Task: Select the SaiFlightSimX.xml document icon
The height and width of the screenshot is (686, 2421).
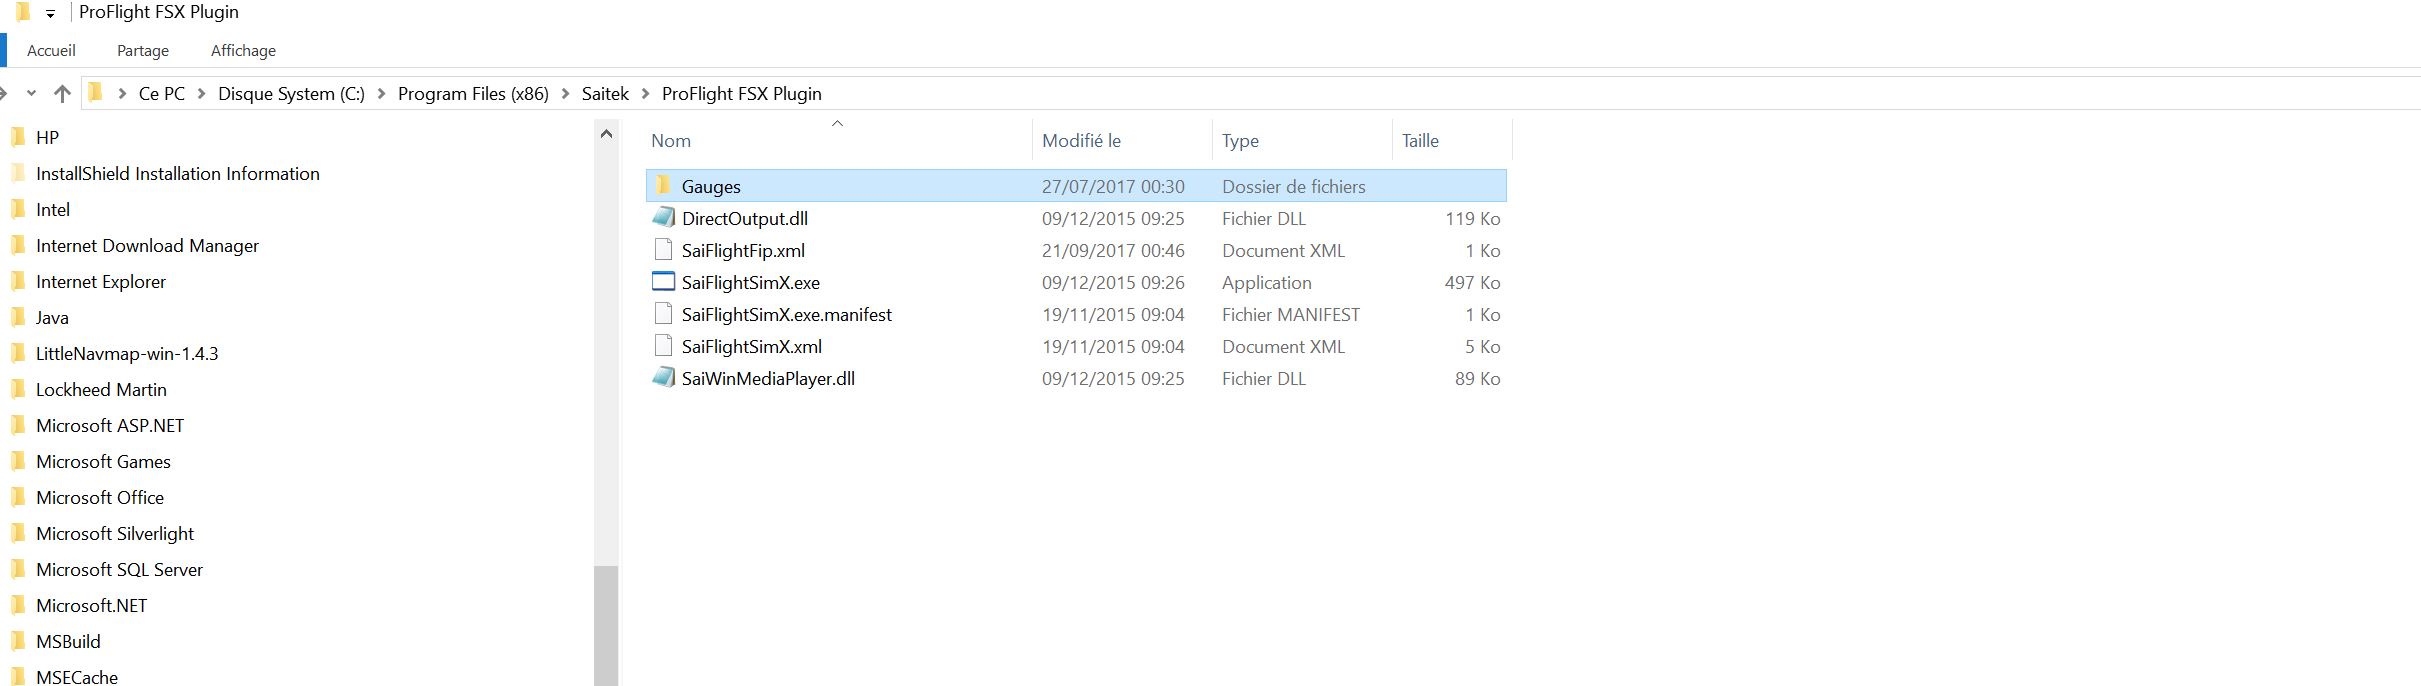Action: [663, 345]
